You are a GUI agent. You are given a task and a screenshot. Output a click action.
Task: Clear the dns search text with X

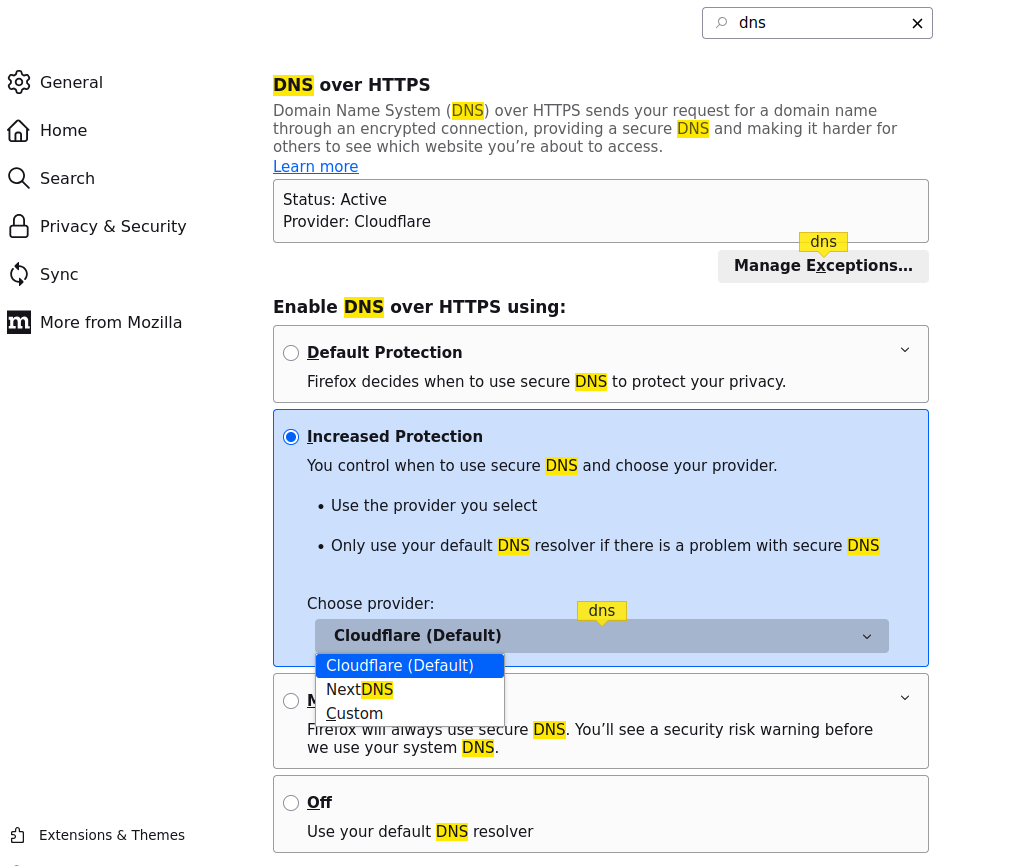coord(917,23)
